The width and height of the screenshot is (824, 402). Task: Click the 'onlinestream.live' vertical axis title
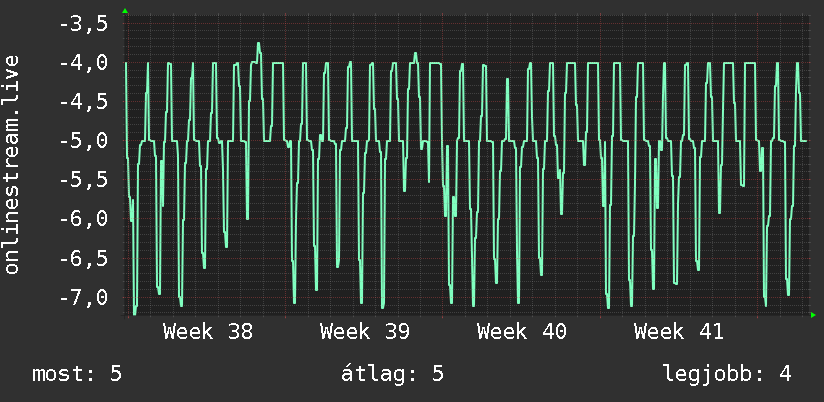pos(12,164)
